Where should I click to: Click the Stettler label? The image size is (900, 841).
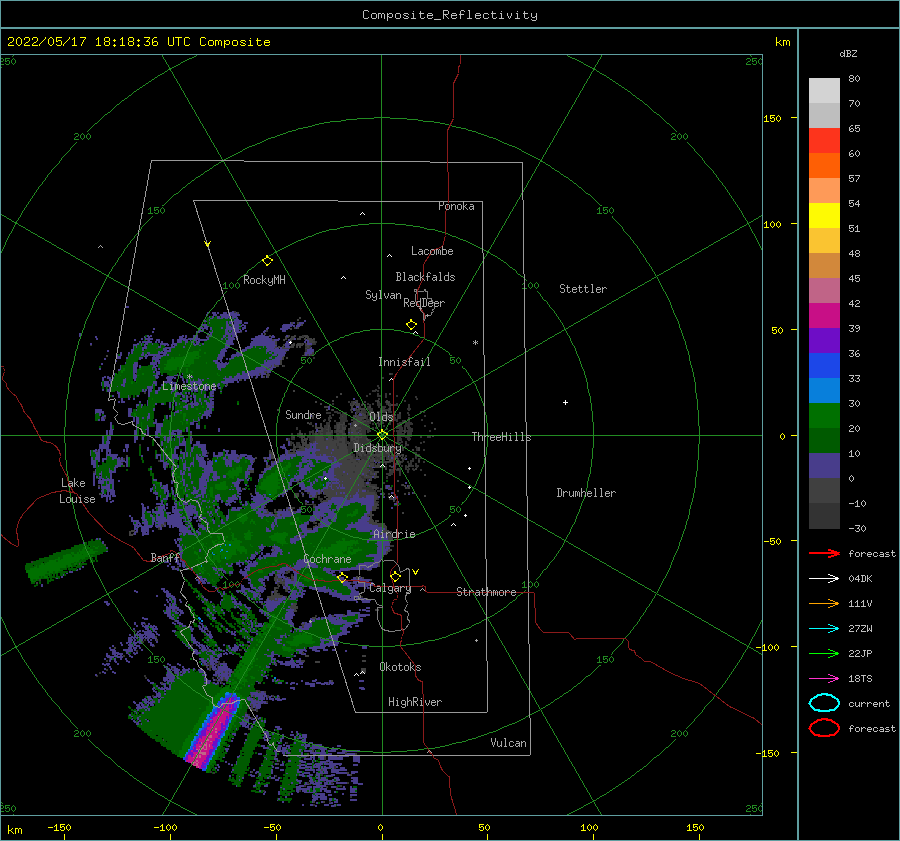click(583, 289)
